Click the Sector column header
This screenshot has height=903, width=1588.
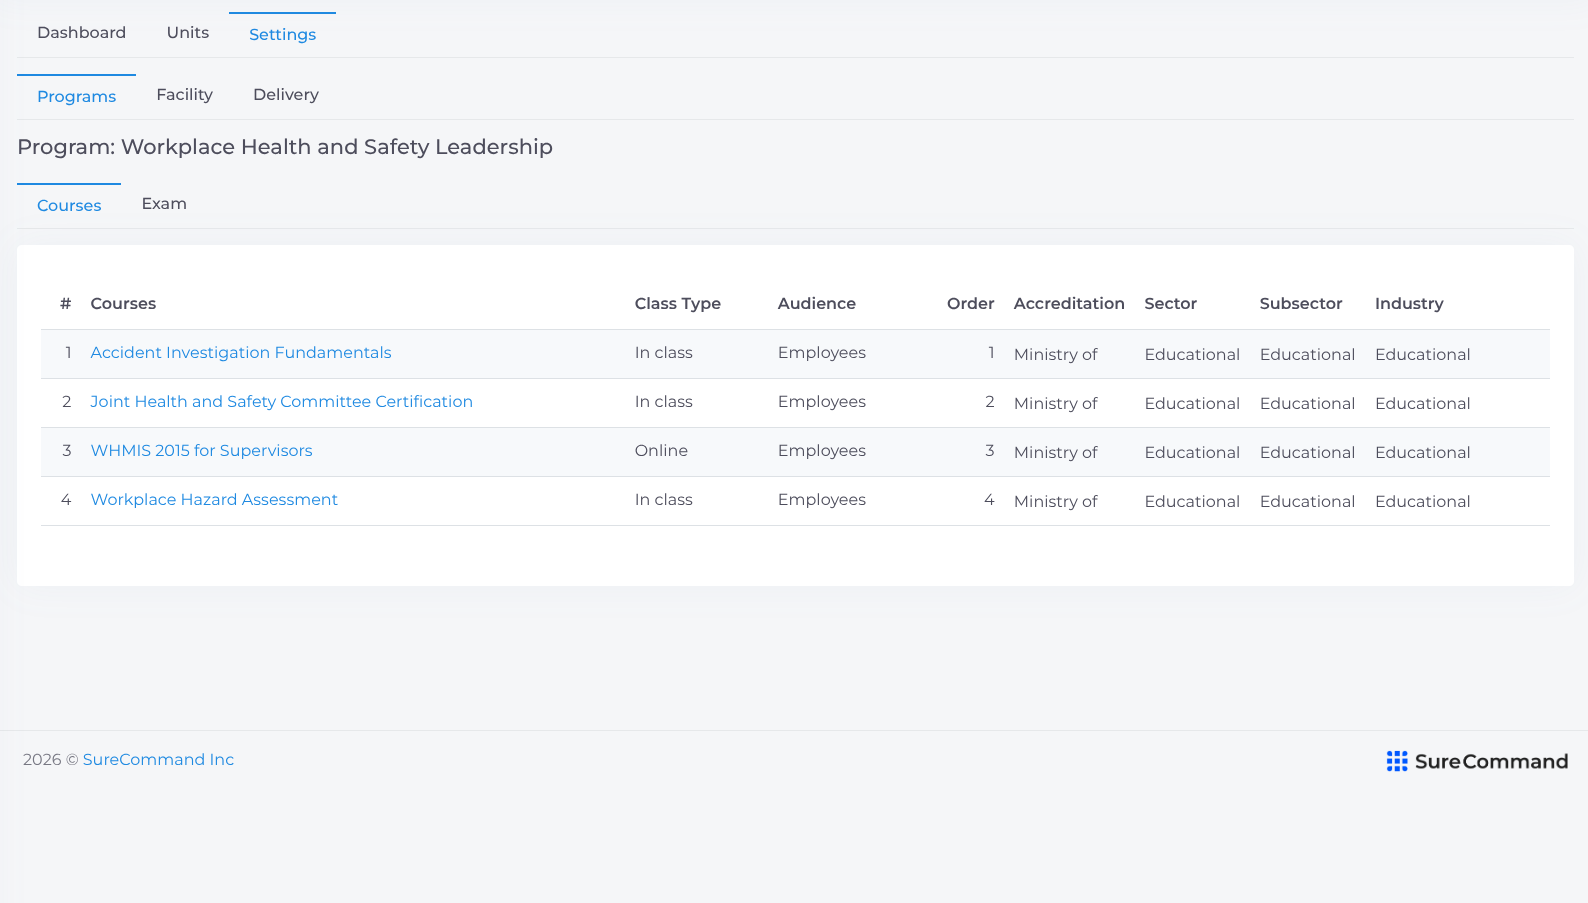click(x=1170, y=304)
